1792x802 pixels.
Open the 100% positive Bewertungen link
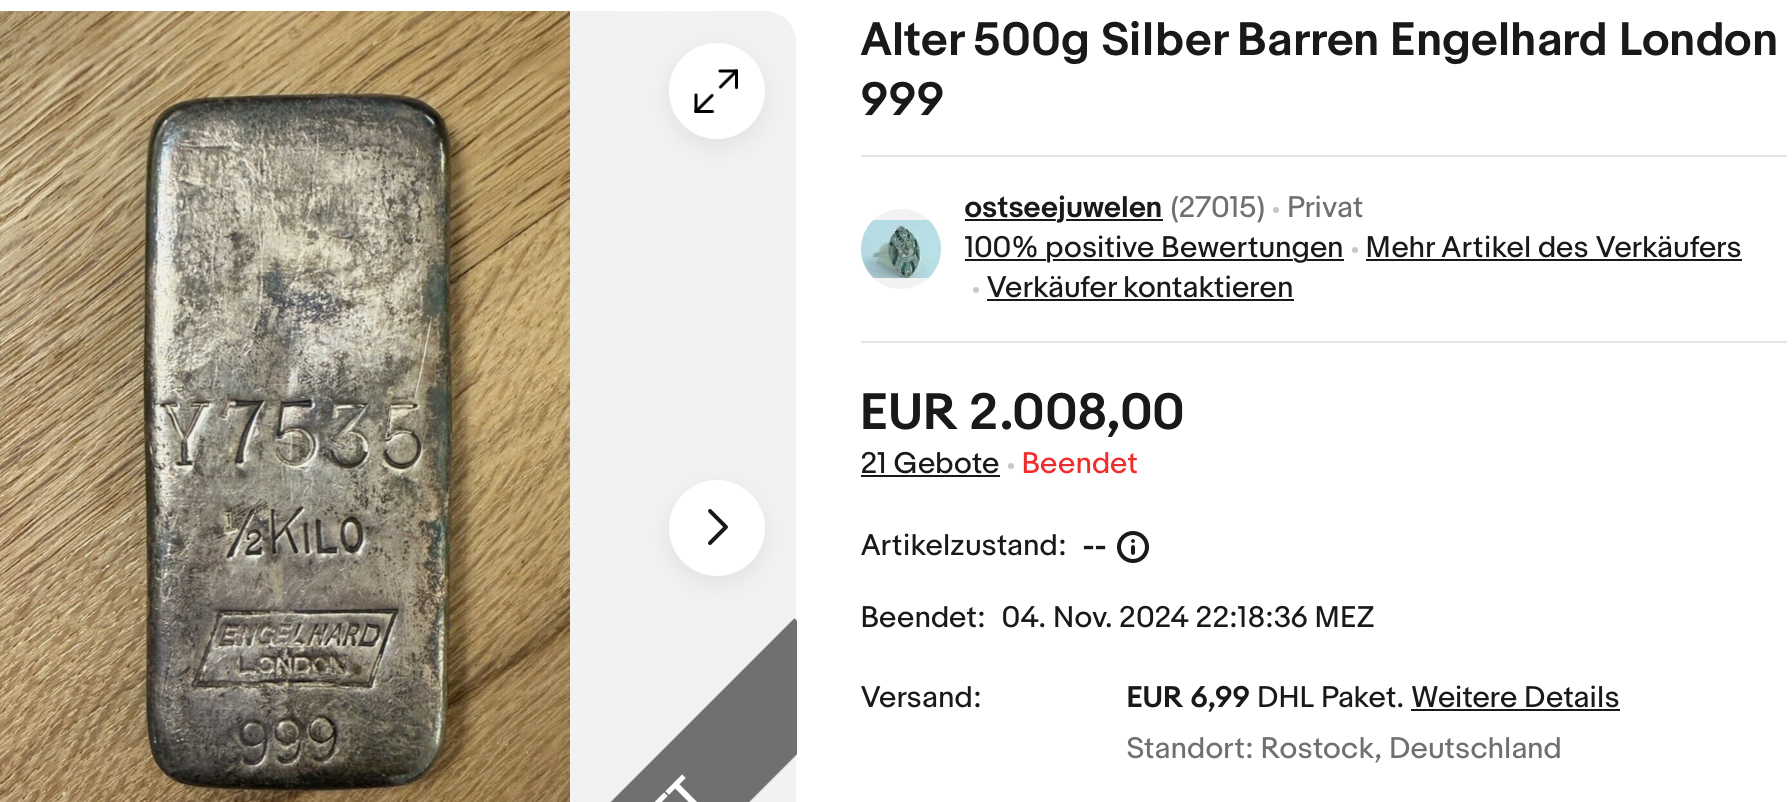pyautogui.click(x=1153, y=247)
